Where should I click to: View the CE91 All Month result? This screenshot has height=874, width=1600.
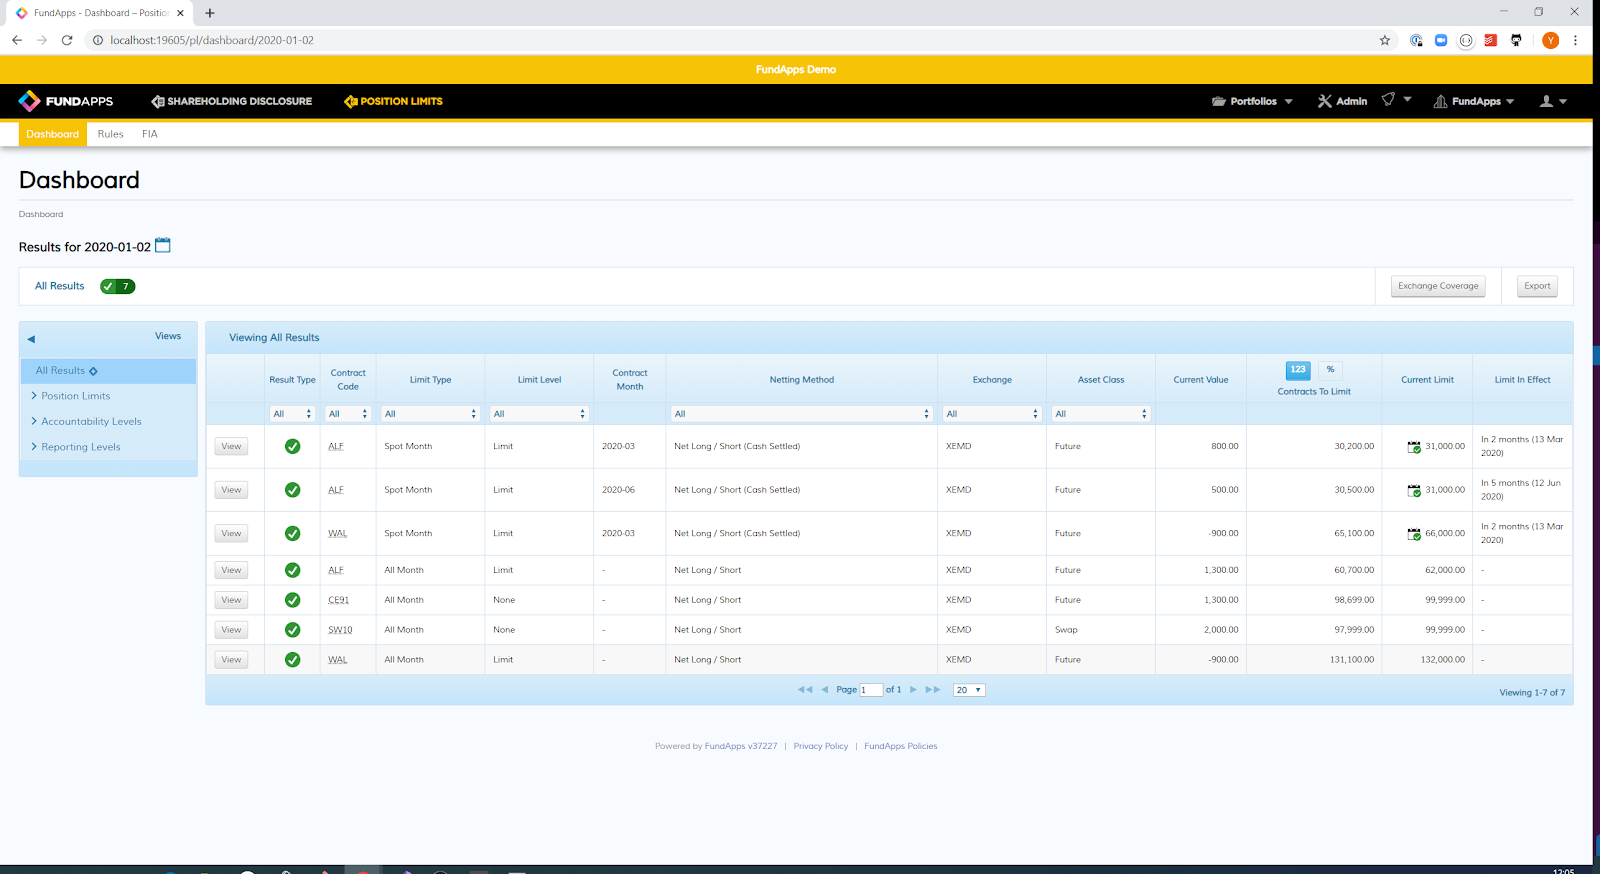tap(231, 600)
